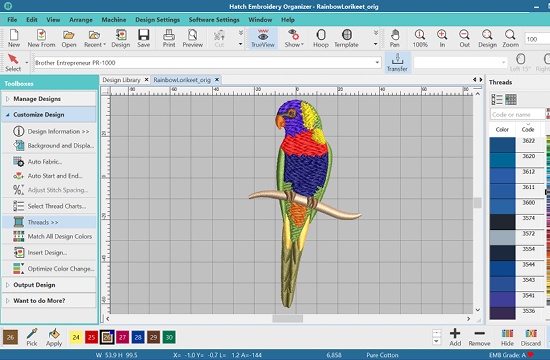Open Software Settings menu
The width and height of the screenshot is (550, 360).
pyautogui.click(x=214, y=20)
